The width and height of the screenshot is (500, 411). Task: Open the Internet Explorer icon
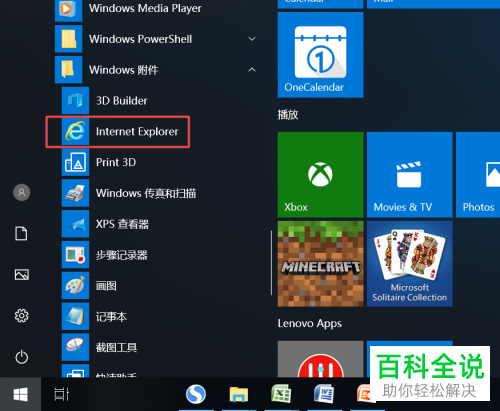[75, 131]
